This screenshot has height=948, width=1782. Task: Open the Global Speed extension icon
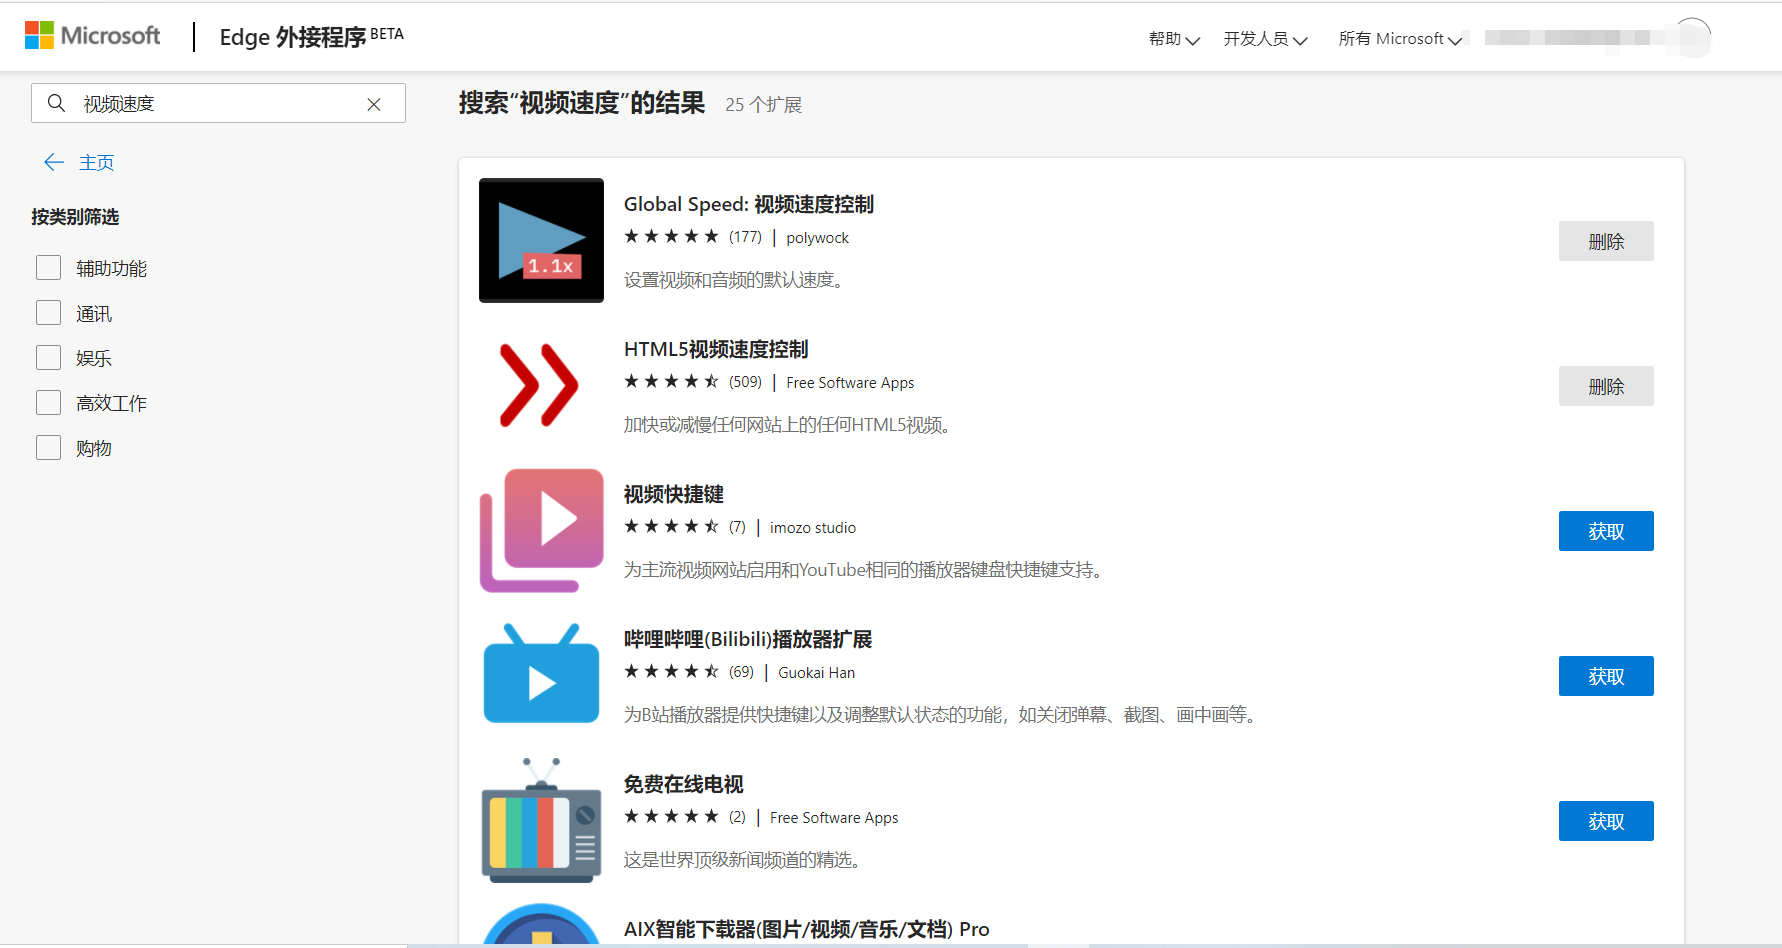[541, 240]
